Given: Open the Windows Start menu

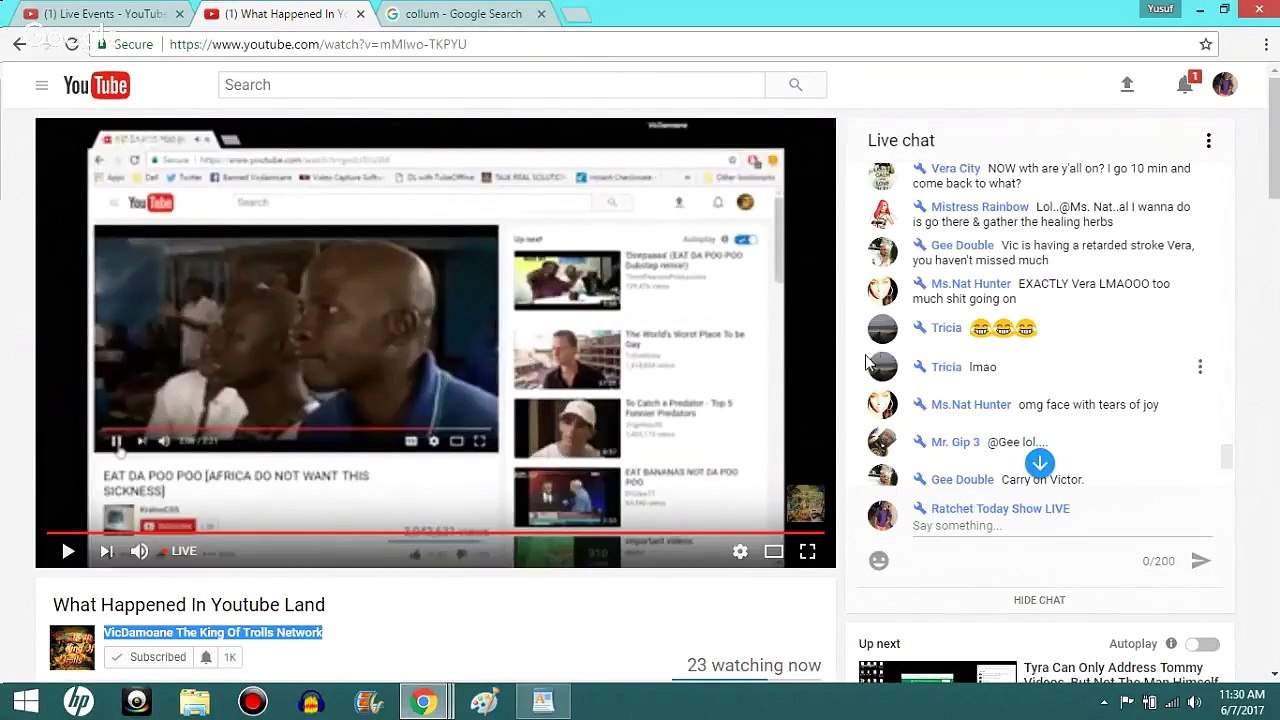Looking at the screenshot, I should pos(26,702).
